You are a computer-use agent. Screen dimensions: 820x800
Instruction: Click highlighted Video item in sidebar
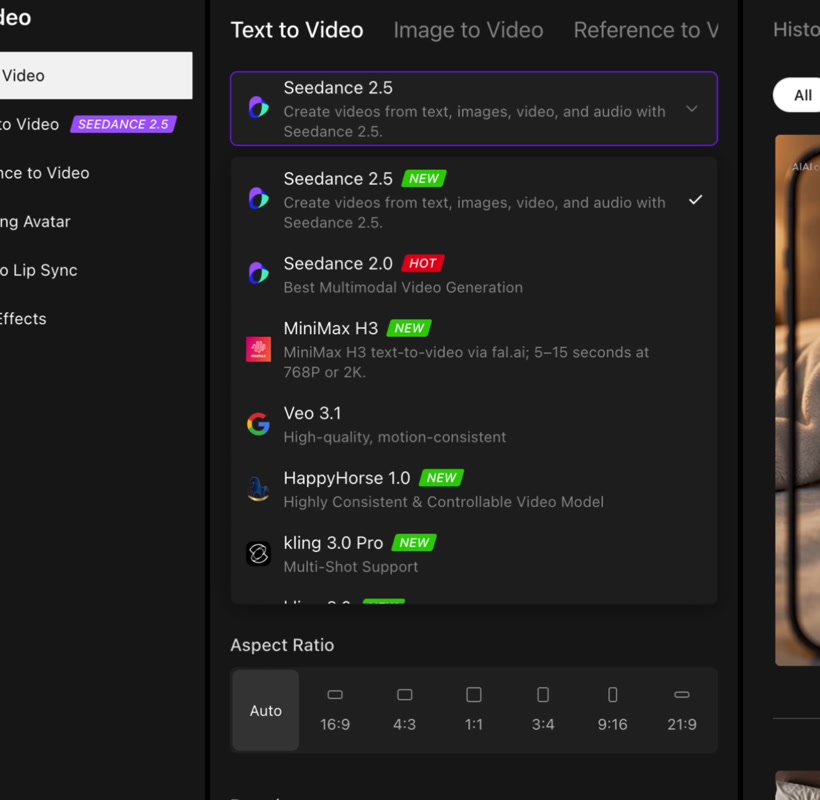[x=96, y=75]
